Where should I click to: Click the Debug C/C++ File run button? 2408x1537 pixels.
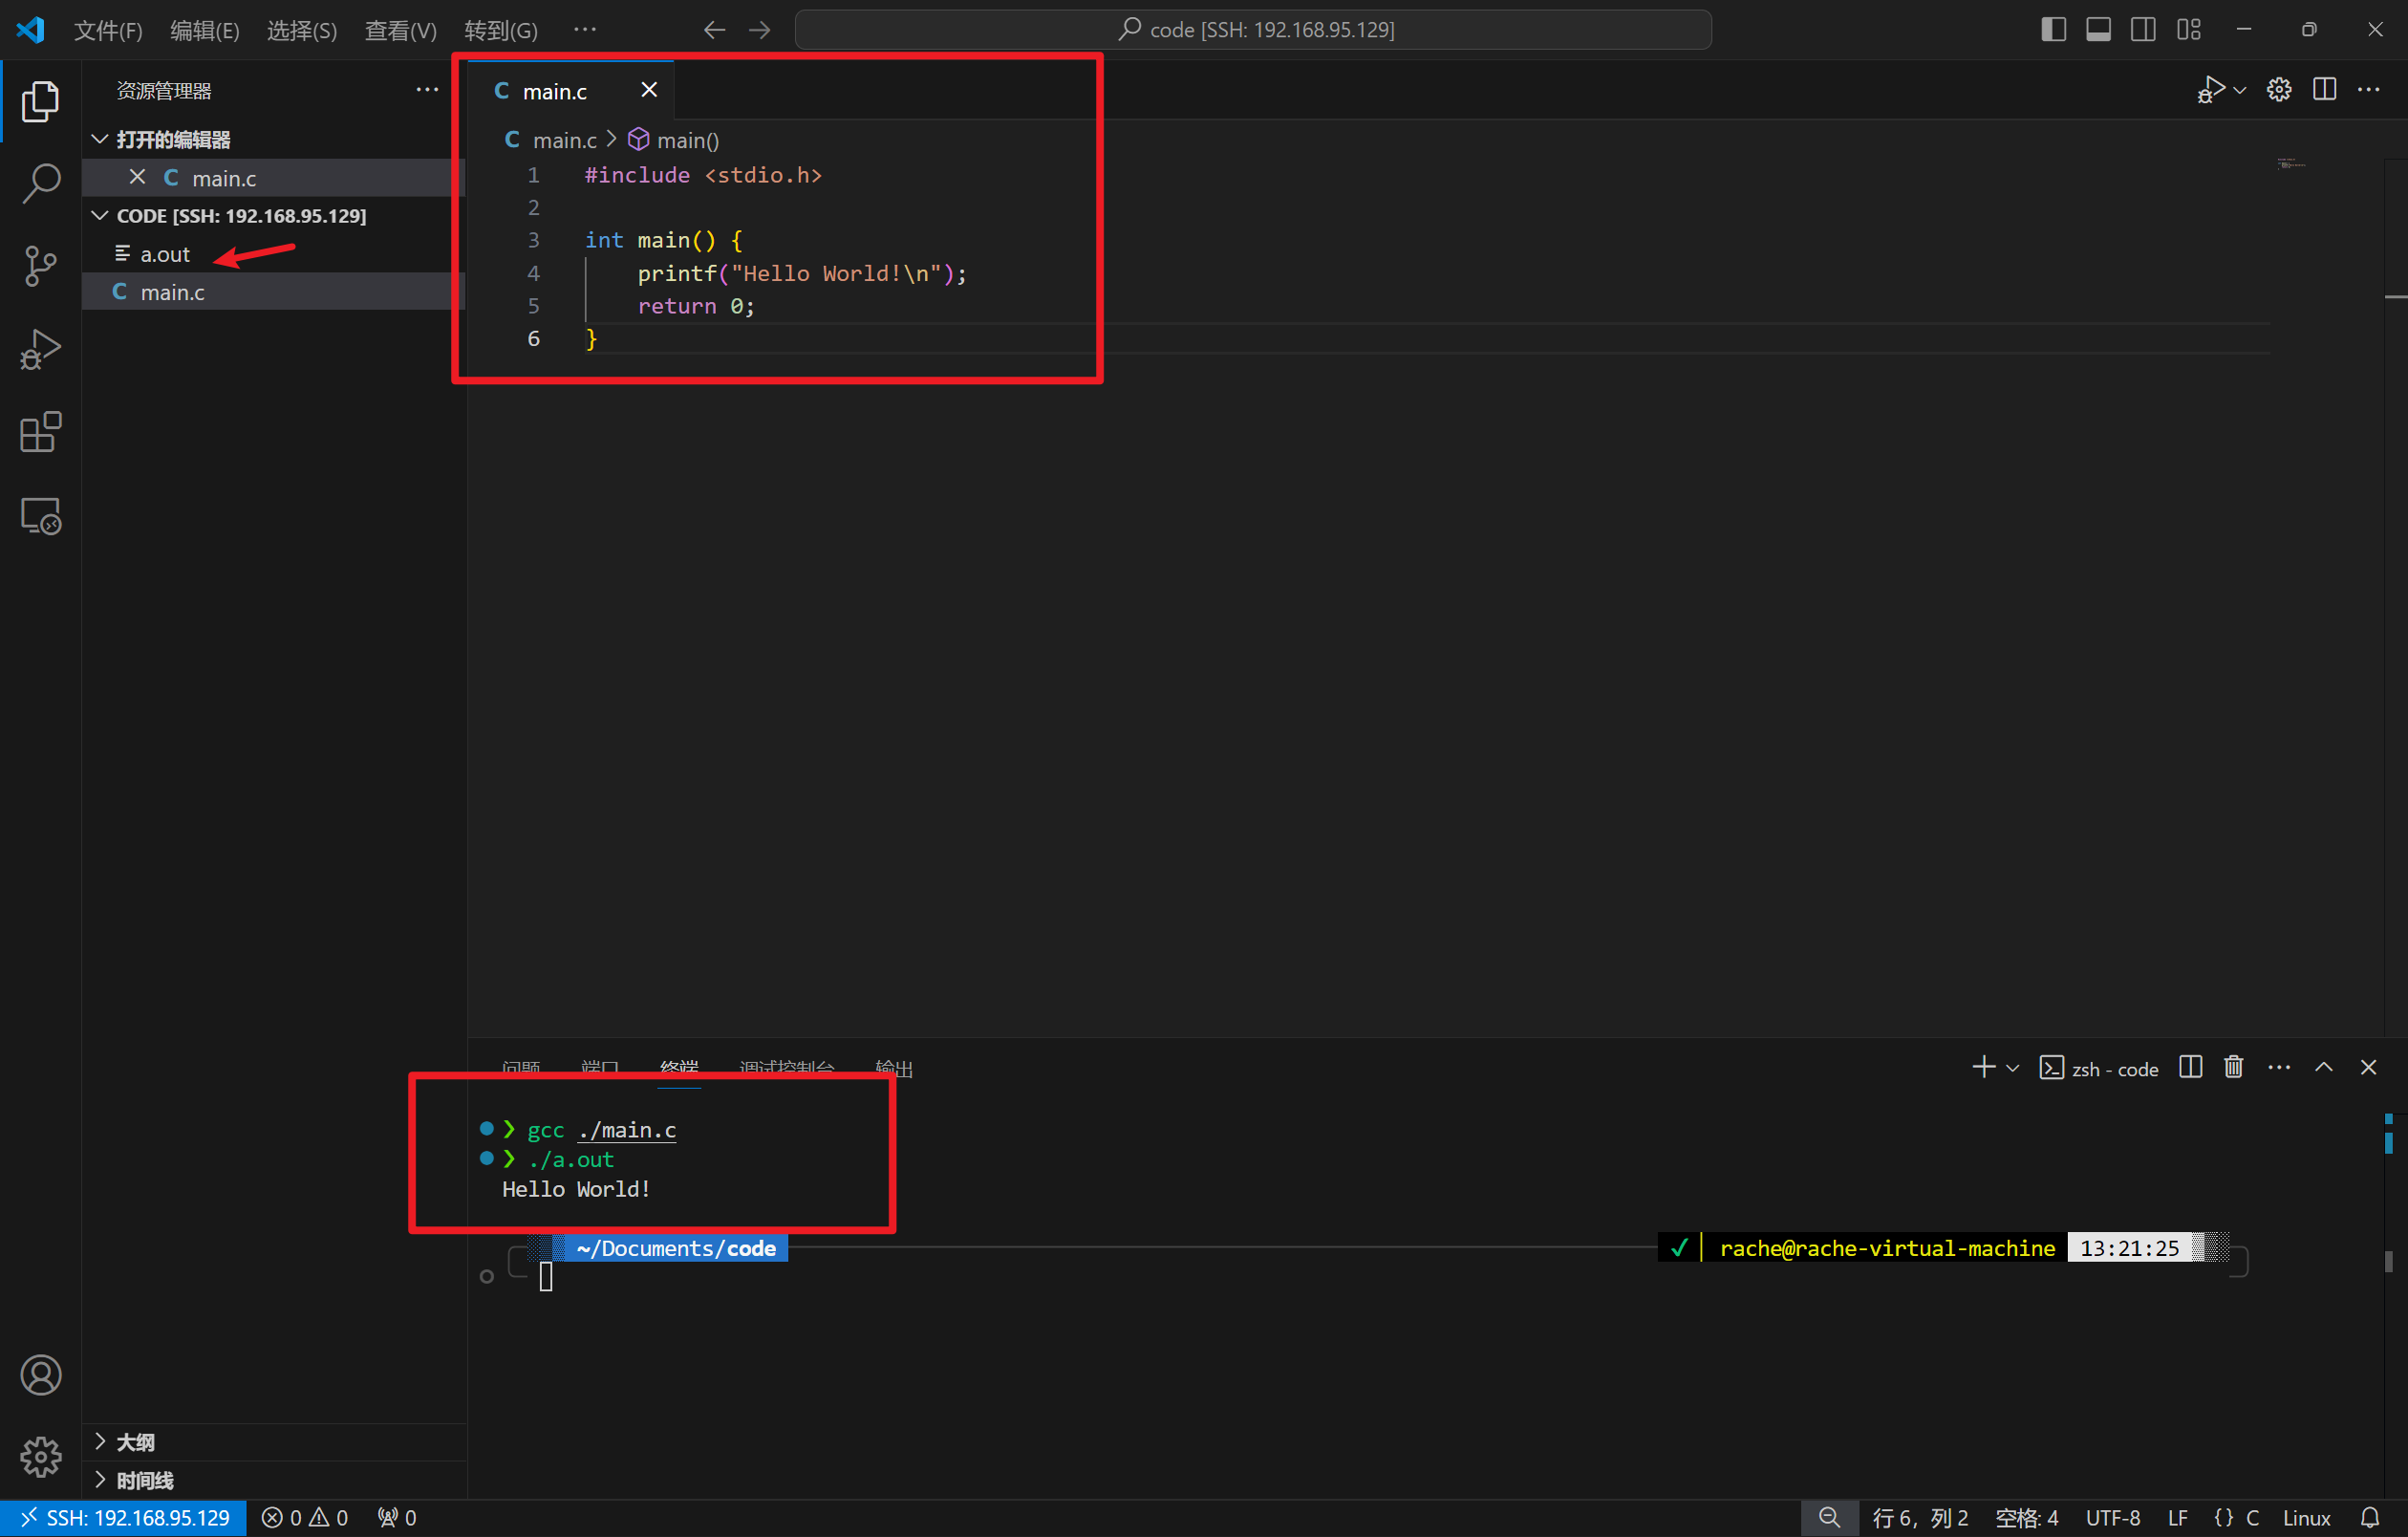point(2211,90)
